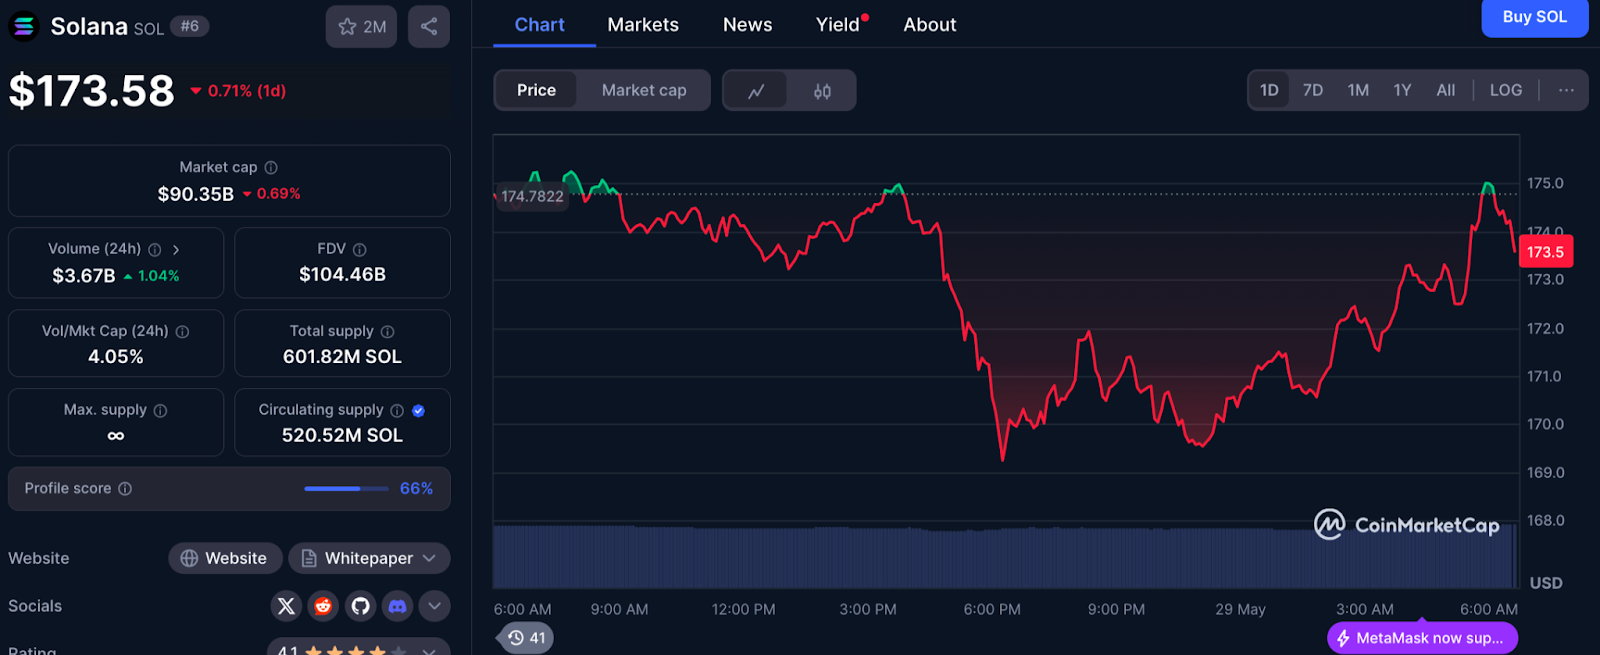Screen dimensions: 1600x655
Task: Click info icon beside Vol/Mkt Cap (24h)
Action: (x=182, y=331)
